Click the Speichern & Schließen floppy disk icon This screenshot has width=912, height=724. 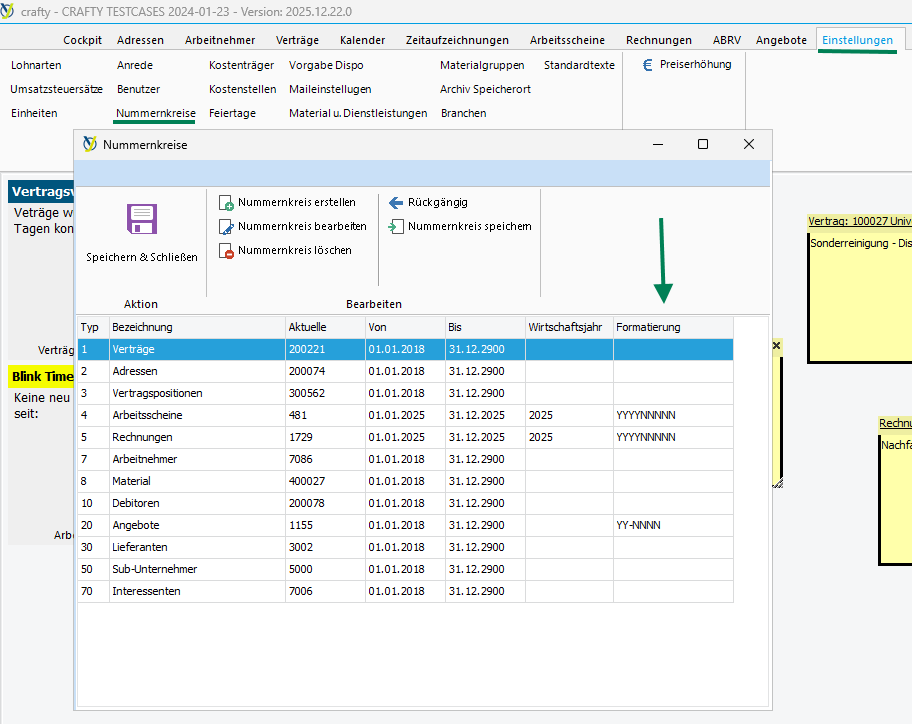[x=142, y=219]
